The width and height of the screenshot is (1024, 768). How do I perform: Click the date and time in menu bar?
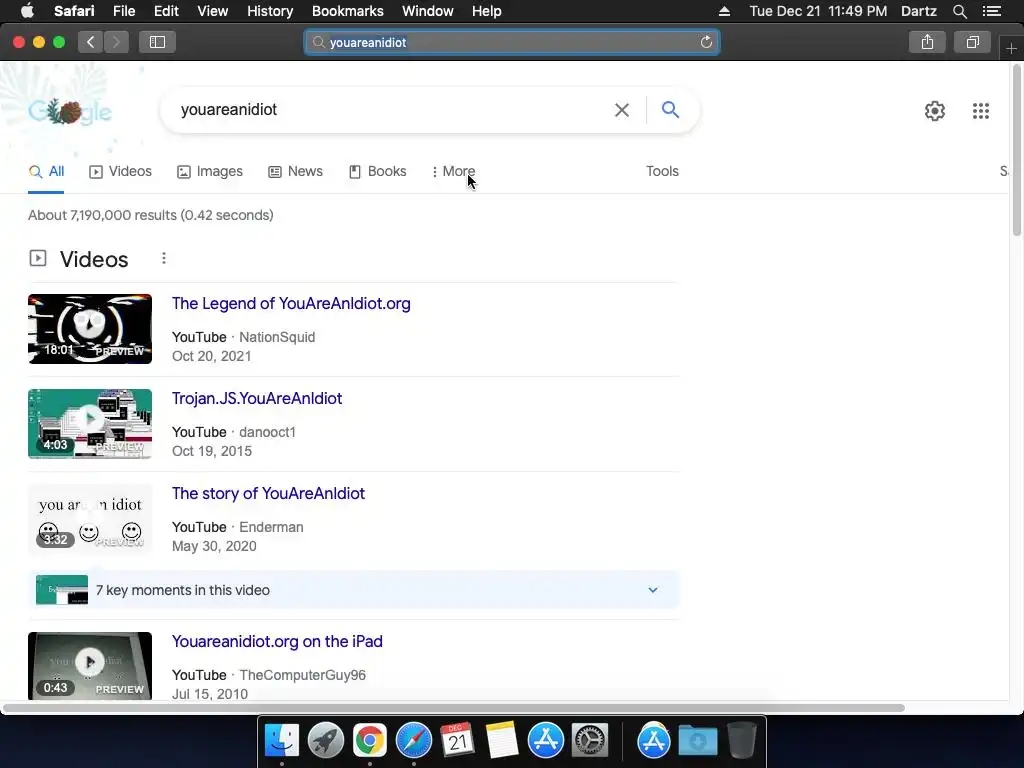click(x=818, y=11)
